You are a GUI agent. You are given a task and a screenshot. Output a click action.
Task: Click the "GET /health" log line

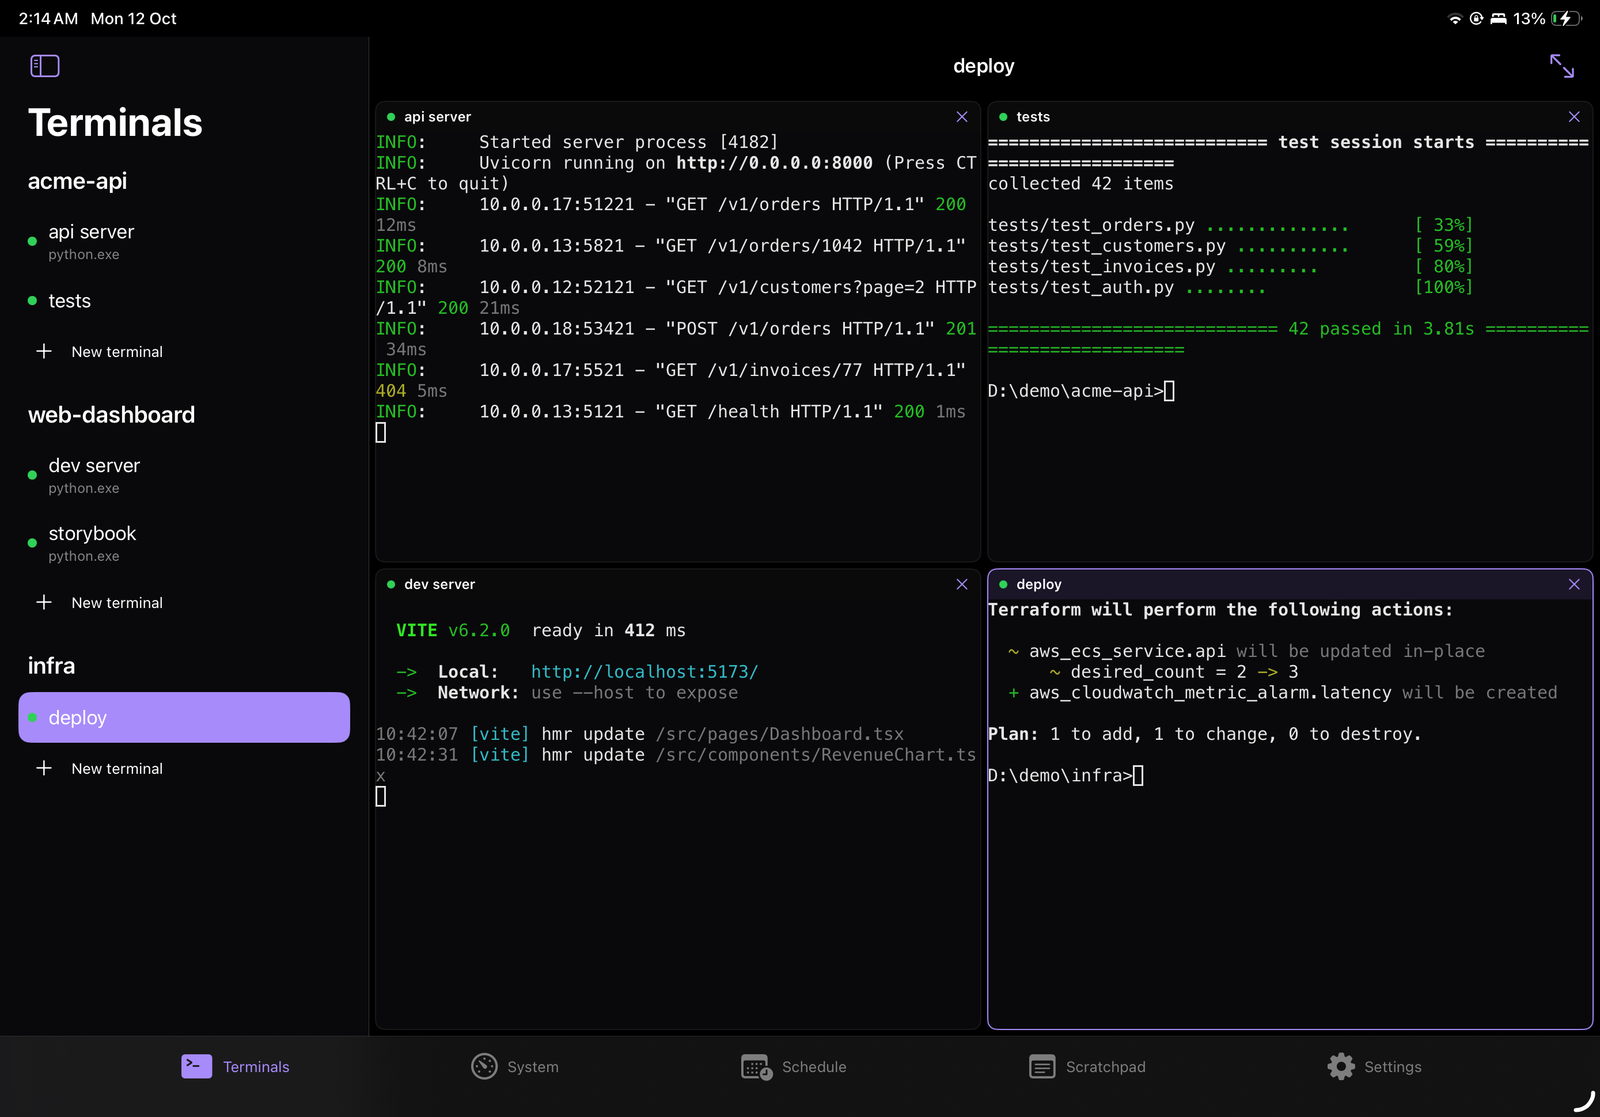[x=671, y=412]
